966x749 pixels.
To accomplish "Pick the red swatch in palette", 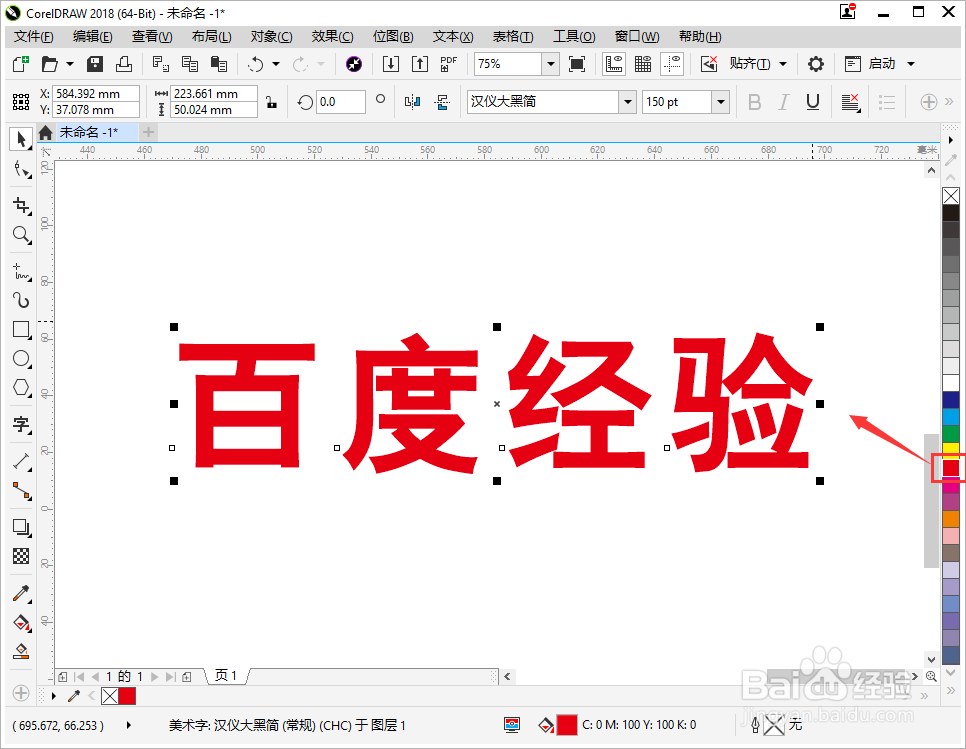I will click(951, 468).
